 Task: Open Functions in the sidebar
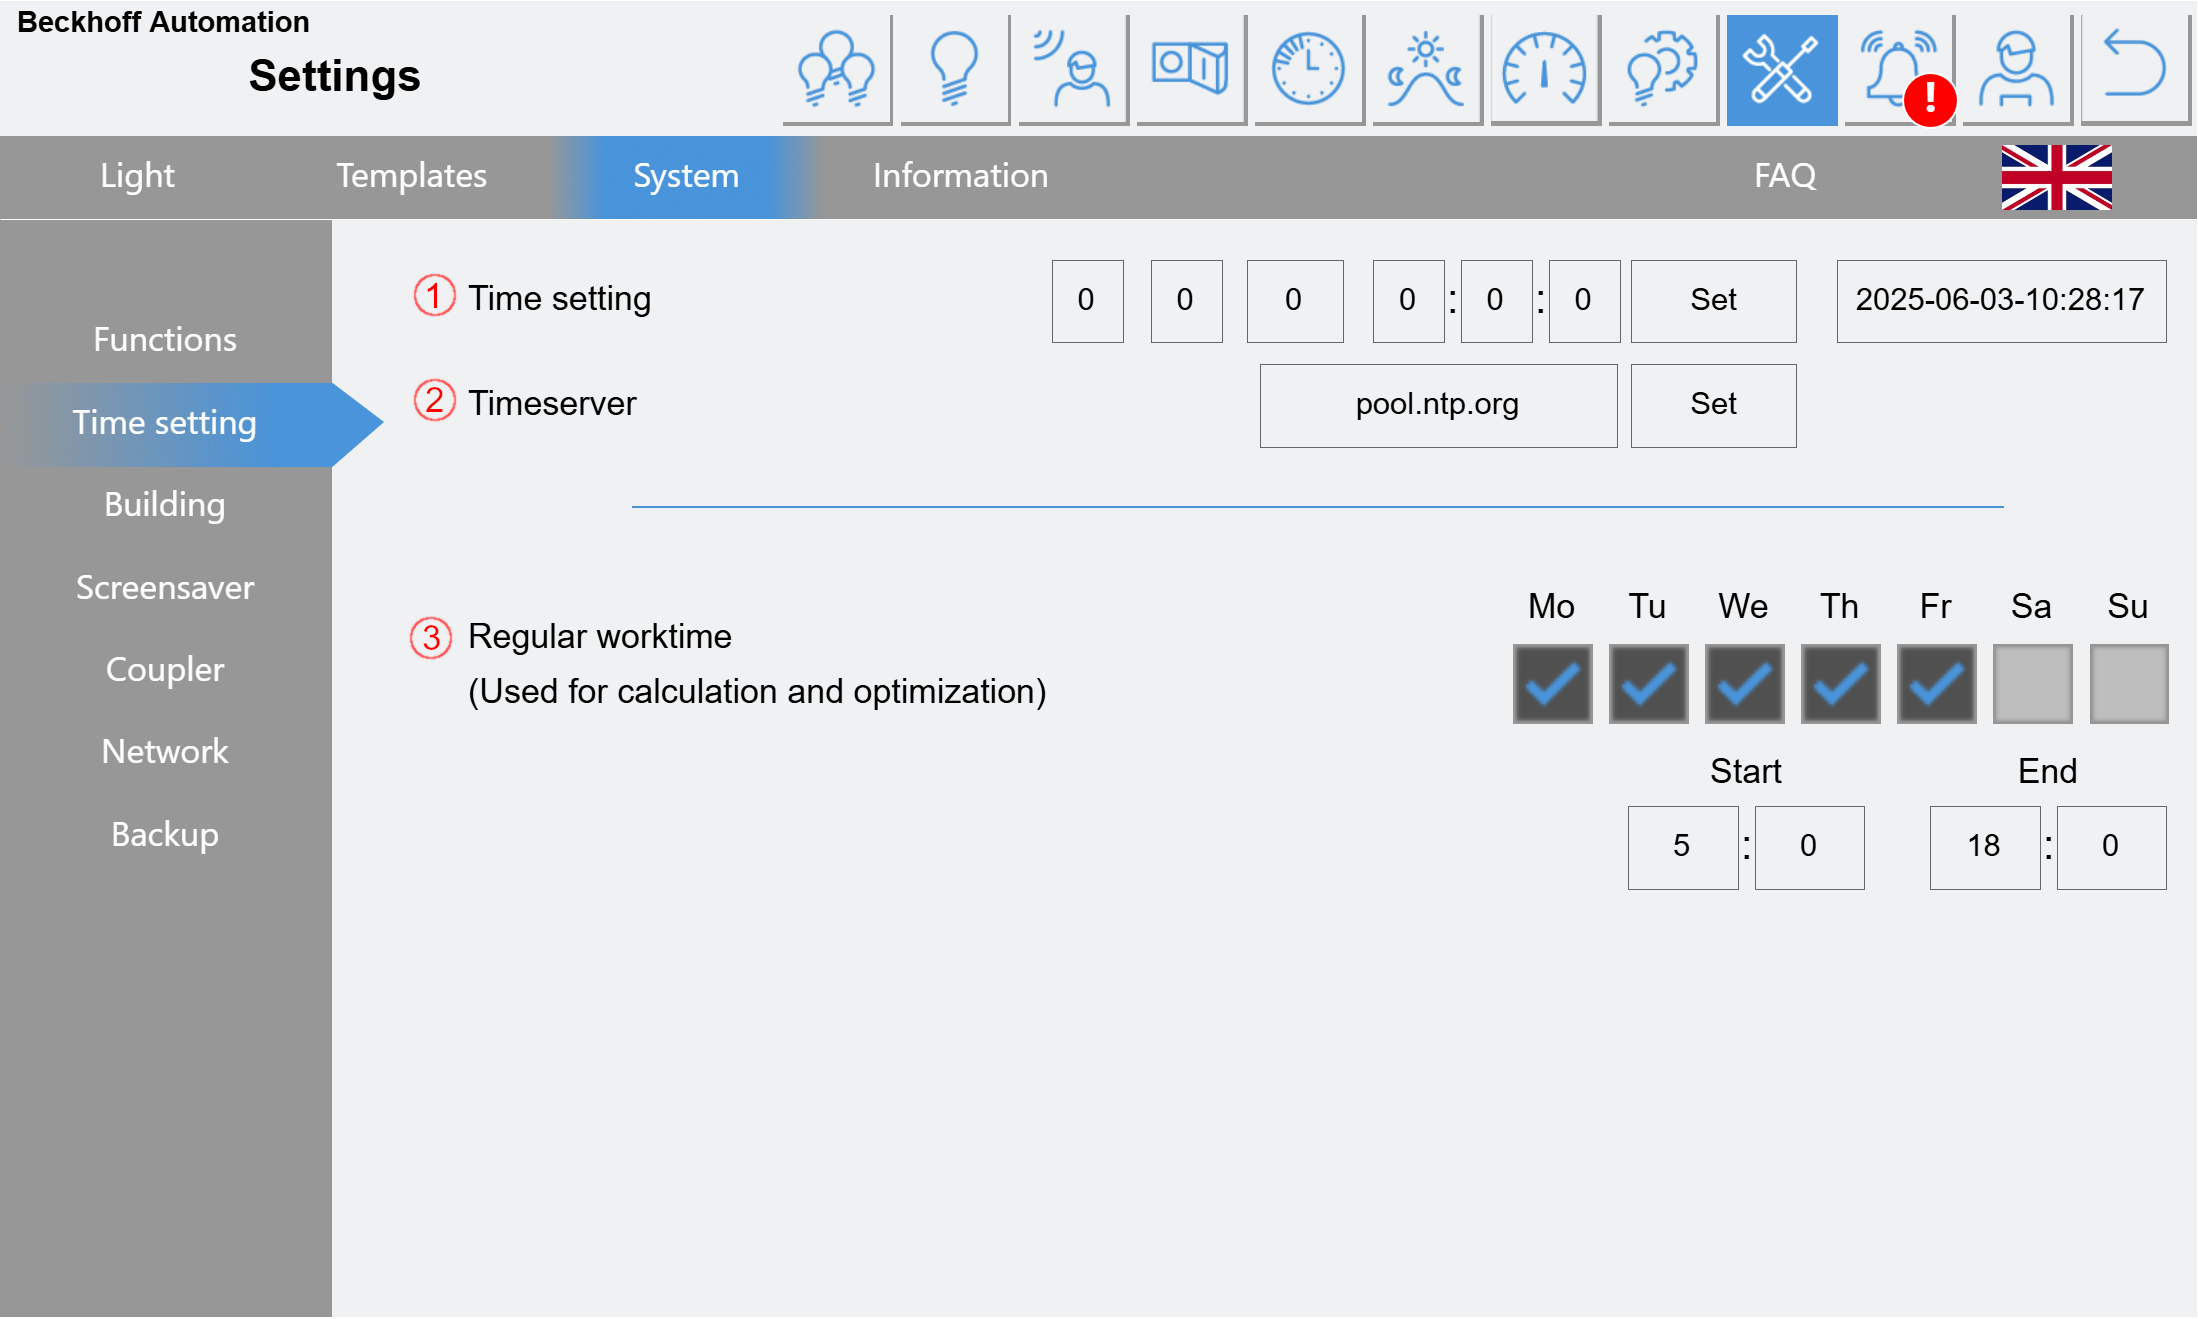(165, 340)
